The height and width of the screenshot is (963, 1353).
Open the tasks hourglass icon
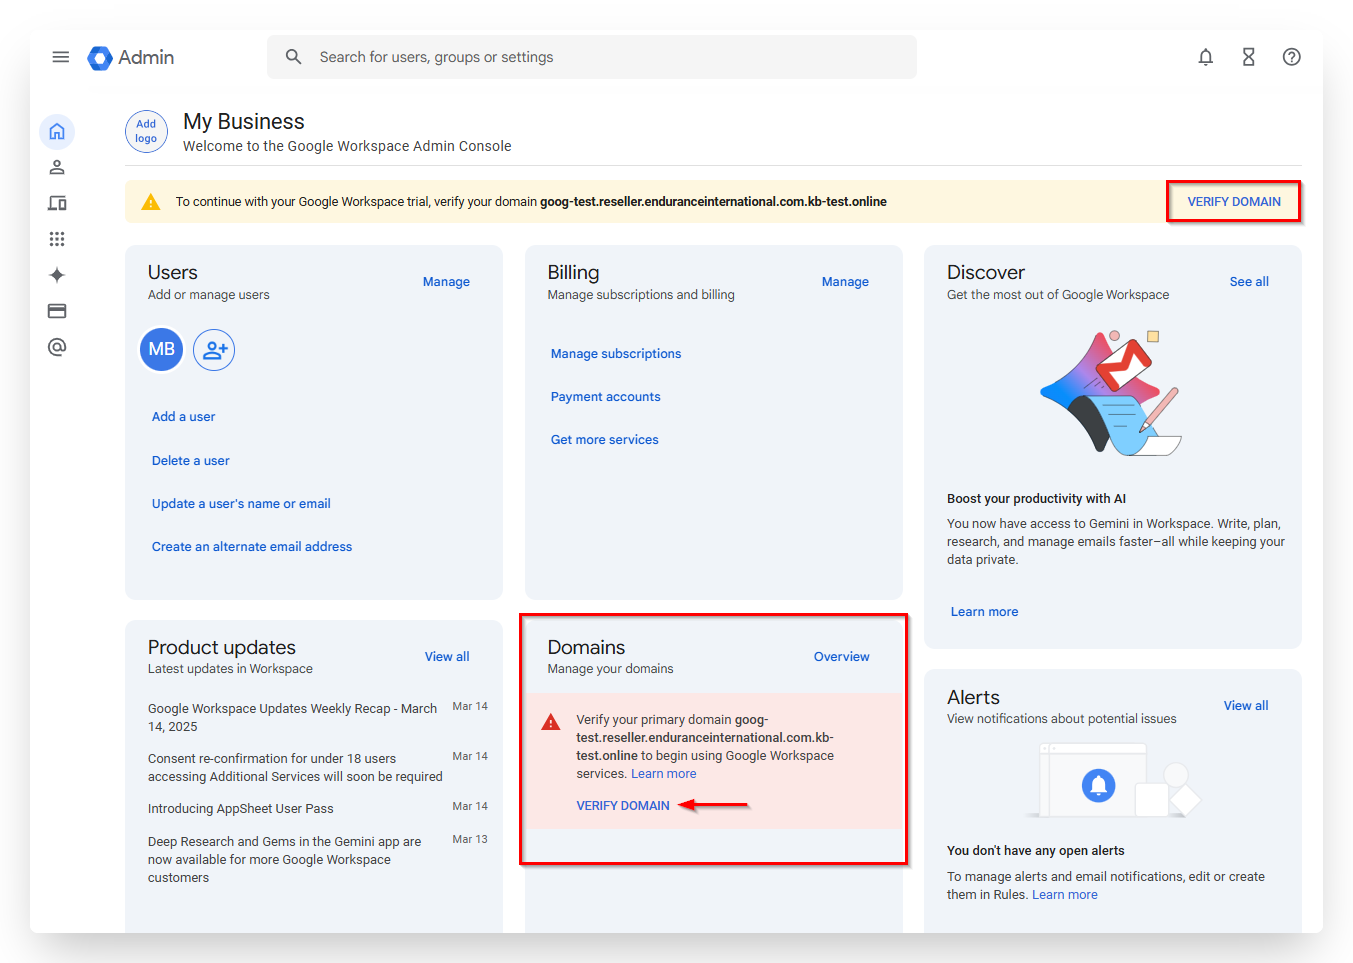(1249, 57)
